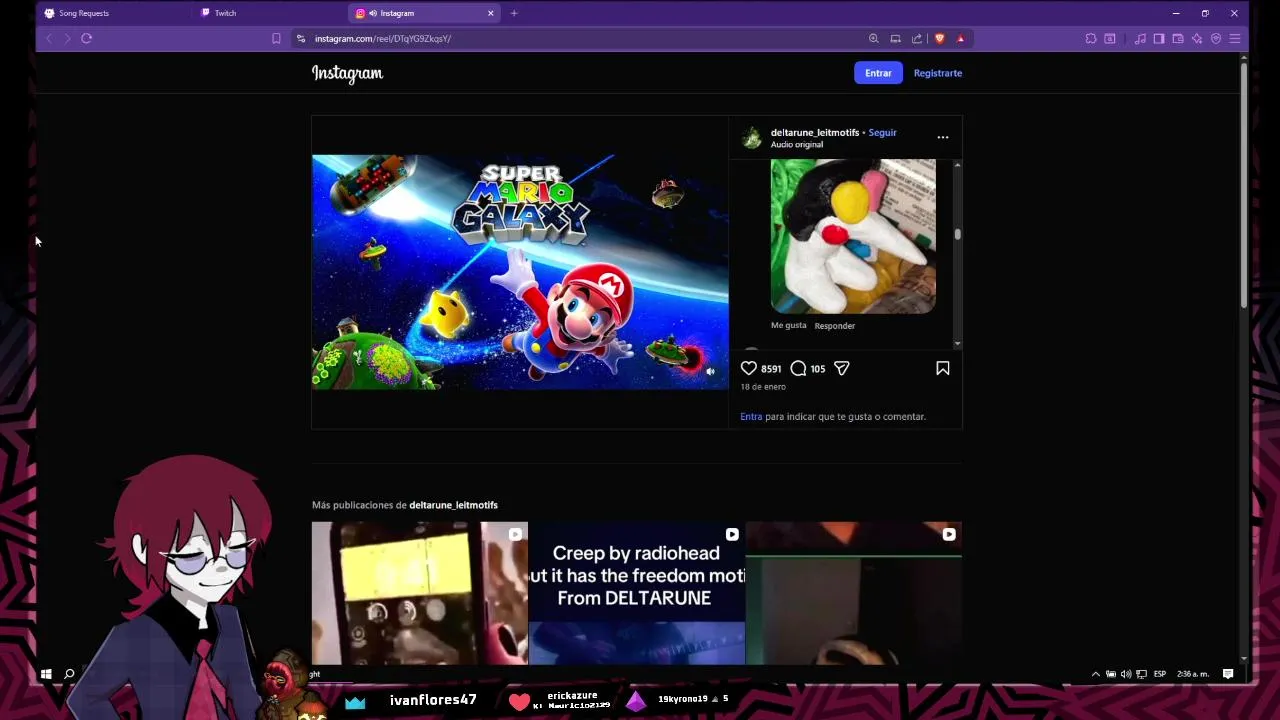
Task: Click Entra link to log in and comment
Action: click(x=751, y=416)
